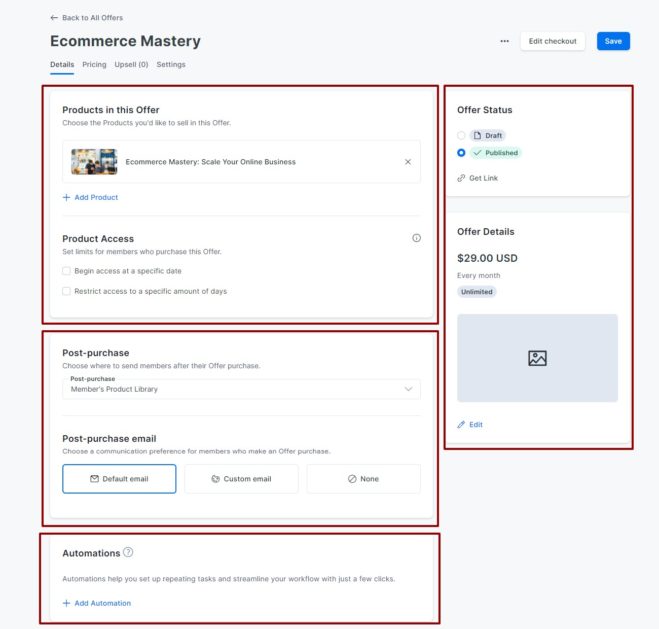Select the Published status radio button

point(461,153)
